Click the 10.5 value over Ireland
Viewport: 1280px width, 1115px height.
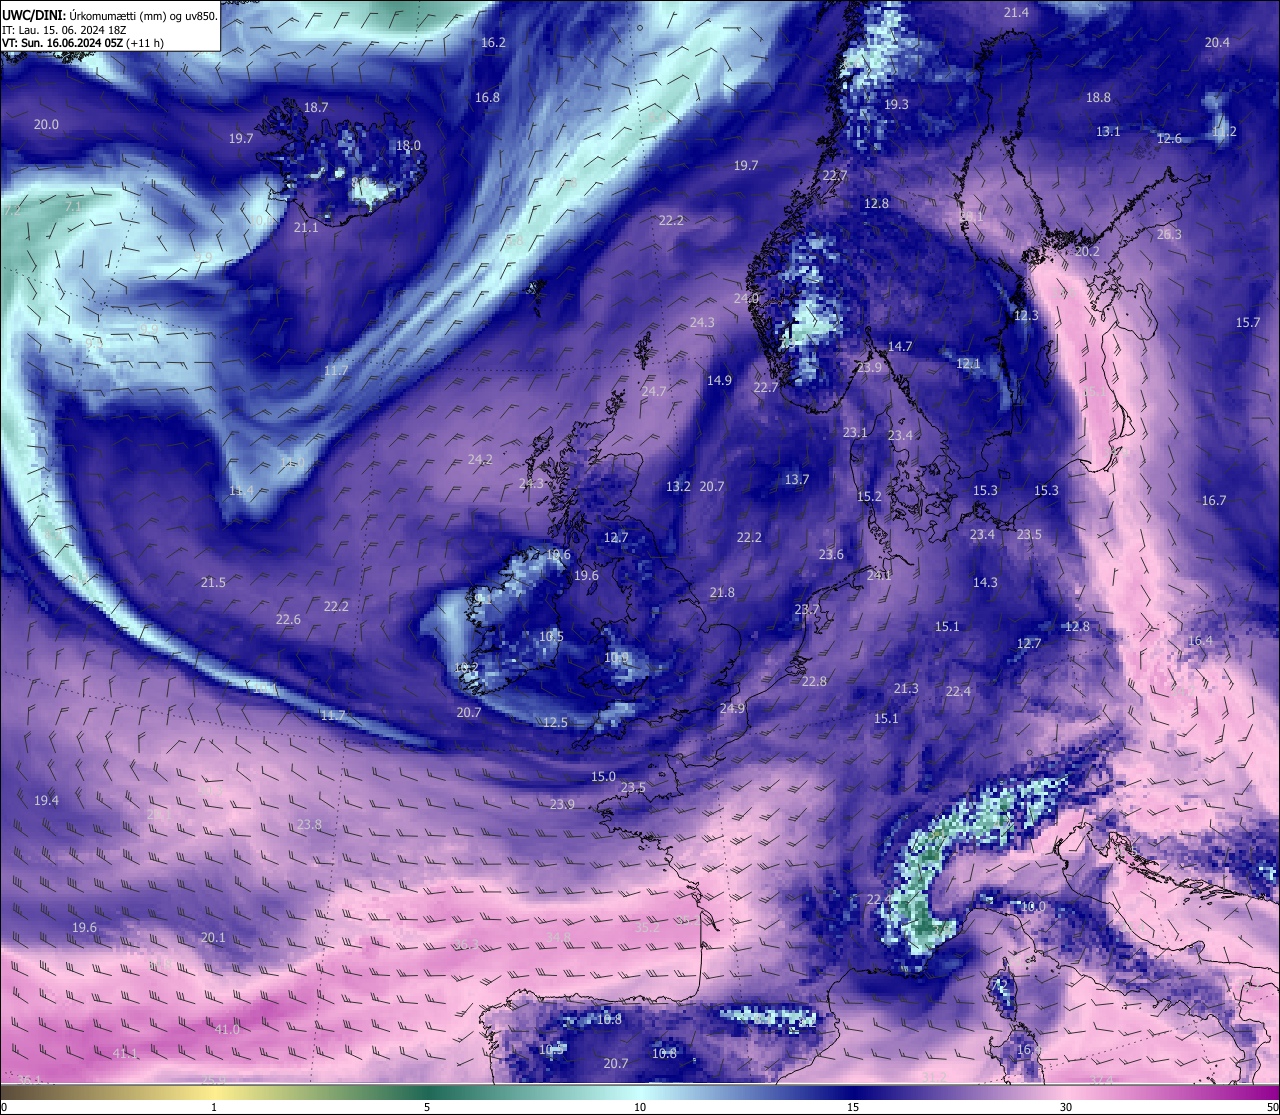click(551, 637)
